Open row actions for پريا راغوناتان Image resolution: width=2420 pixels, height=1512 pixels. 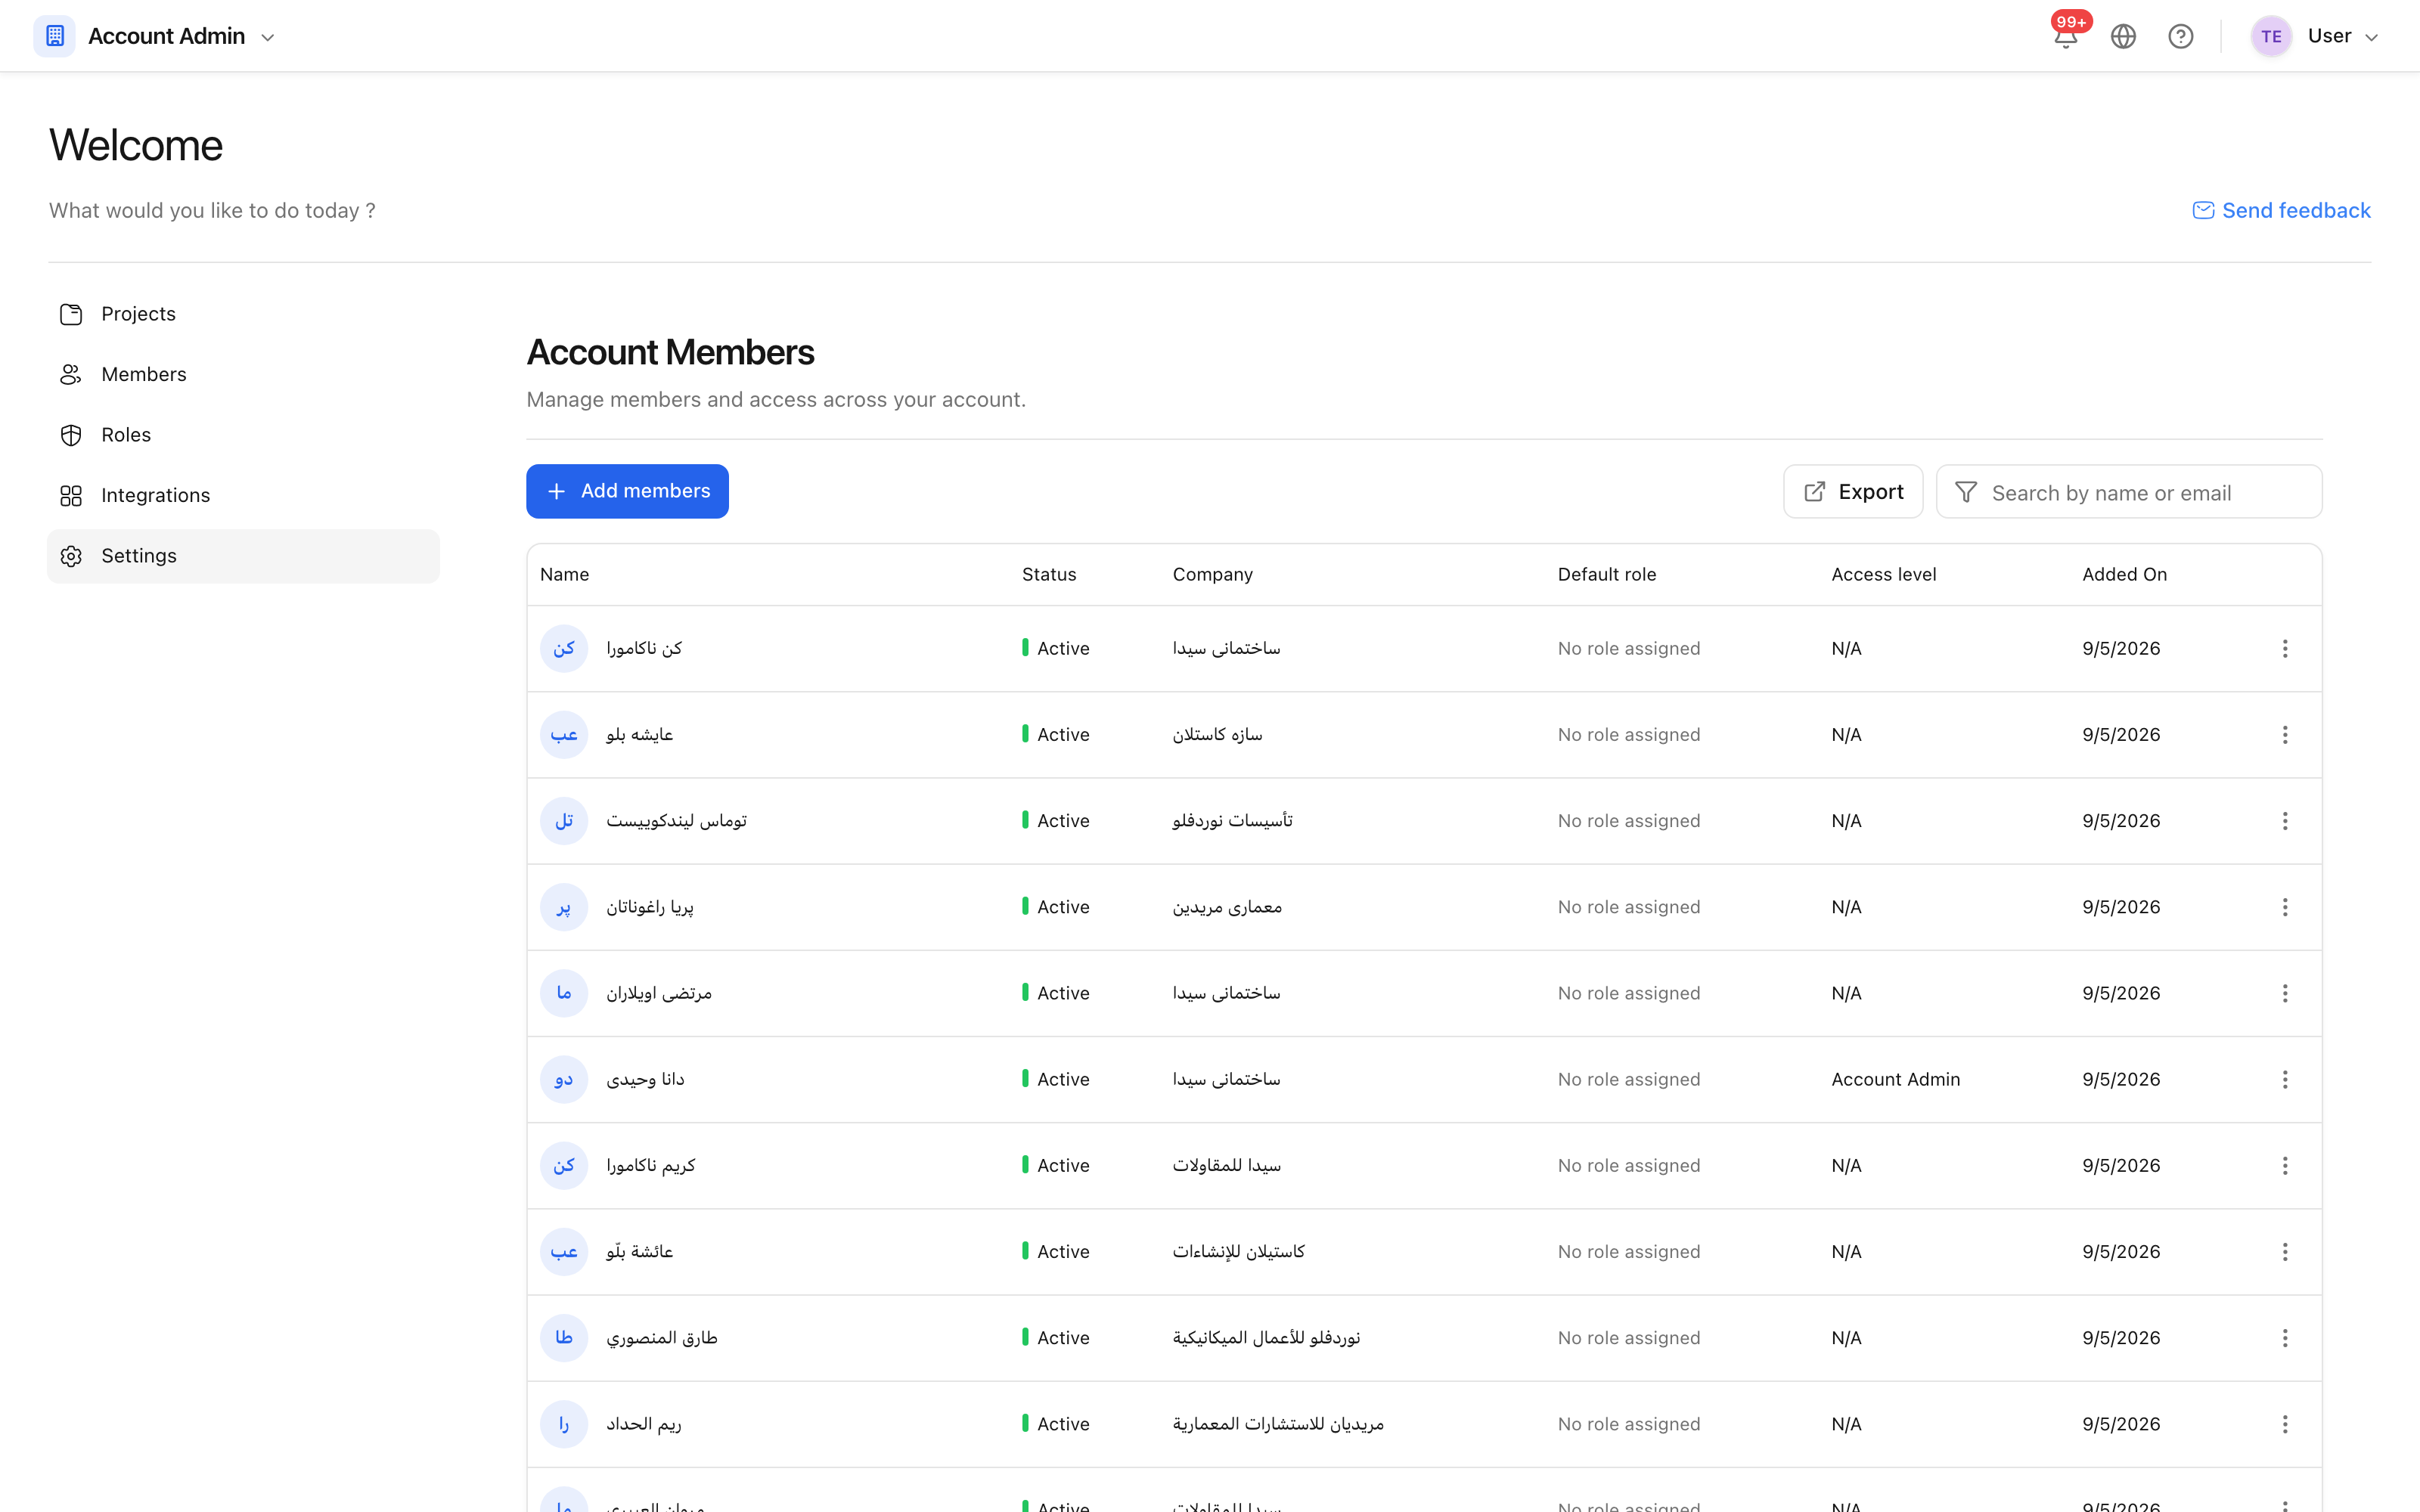tap(2285, 907)
